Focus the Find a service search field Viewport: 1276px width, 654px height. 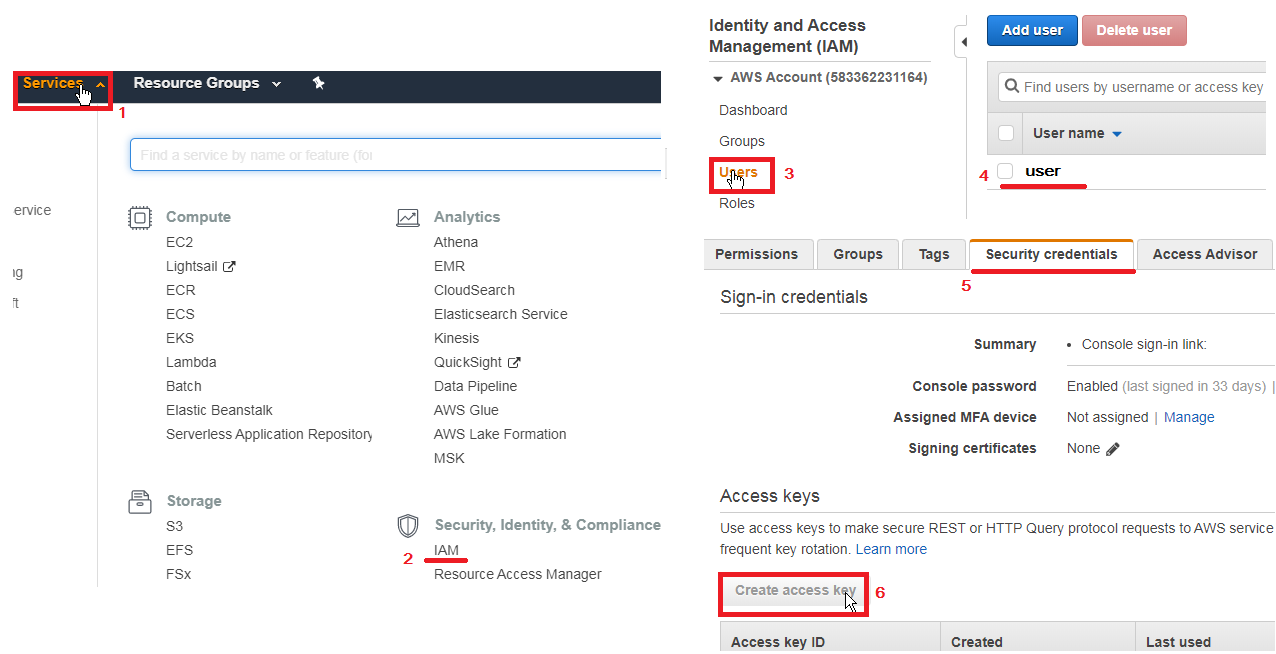396,155
